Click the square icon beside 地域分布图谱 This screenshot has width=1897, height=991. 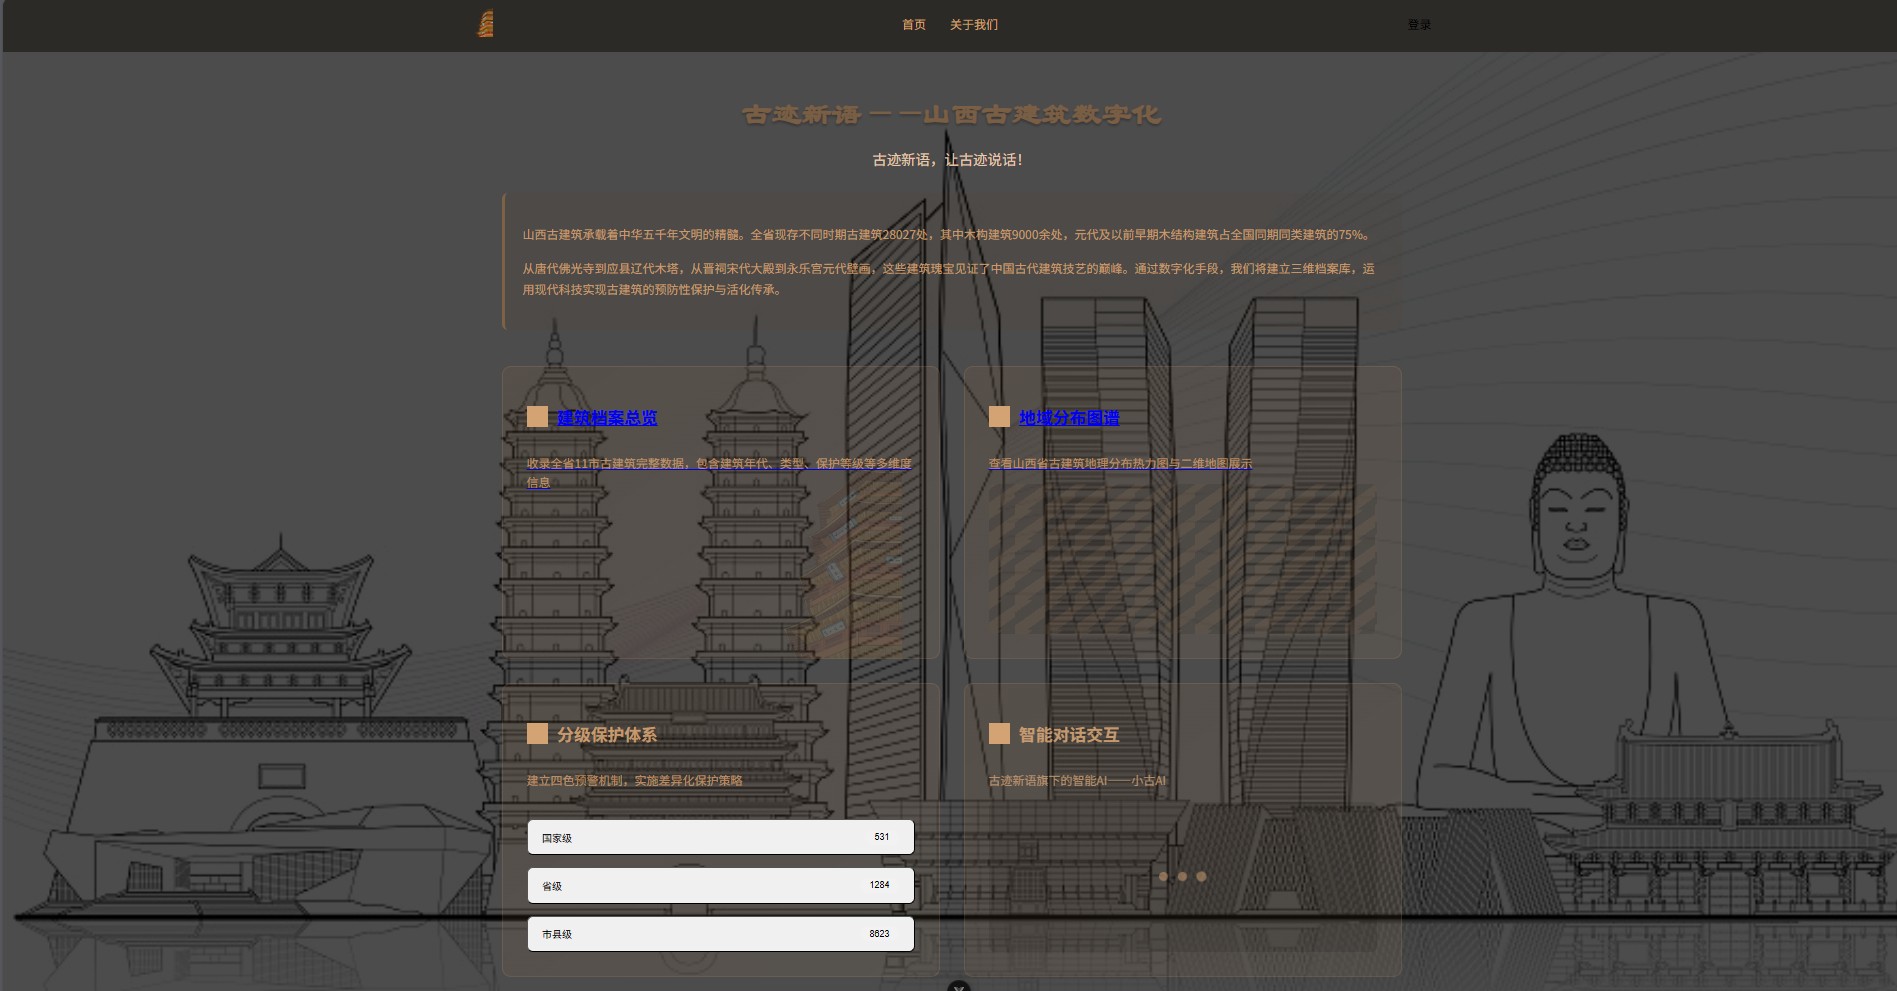(x=999, y=417)
